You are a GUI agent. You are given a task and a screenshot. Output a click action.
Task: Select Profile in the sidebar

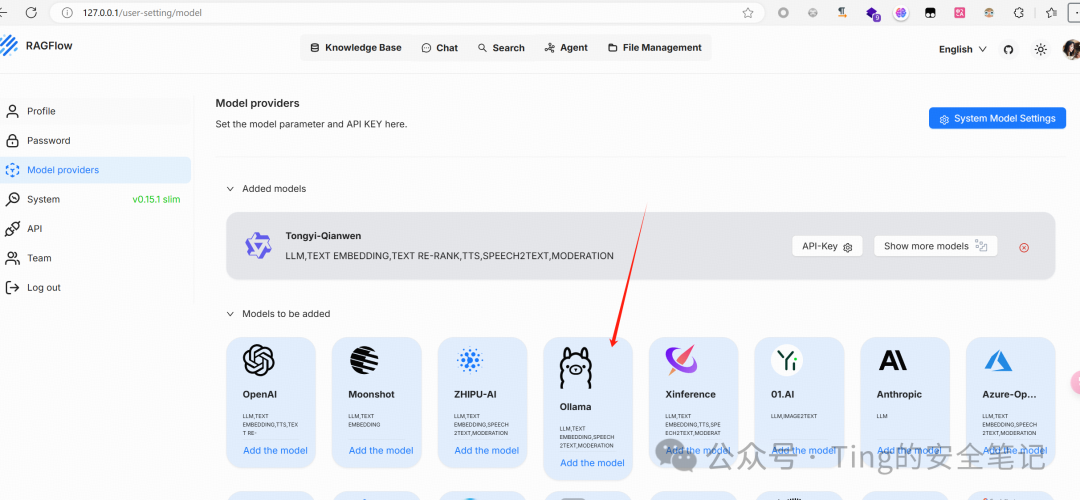[x=96, y=111]
